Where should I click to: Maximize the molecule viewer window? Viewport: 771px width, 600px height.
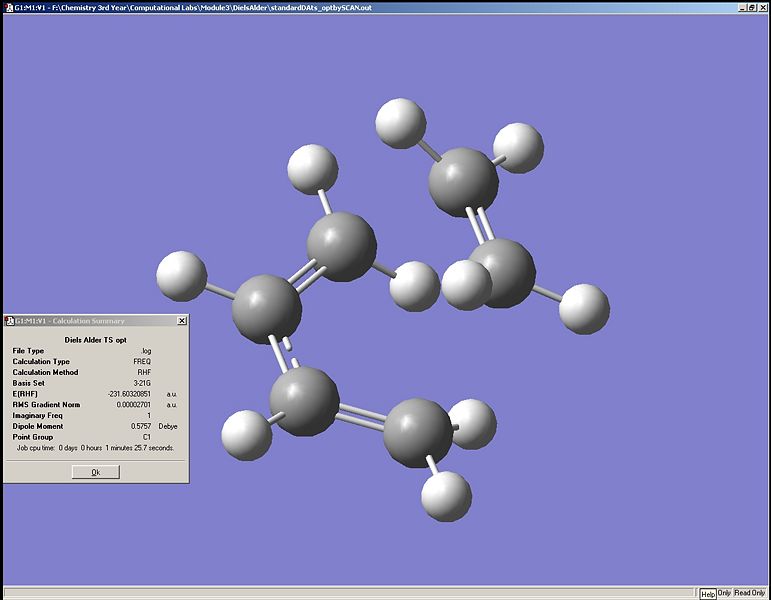752,7
